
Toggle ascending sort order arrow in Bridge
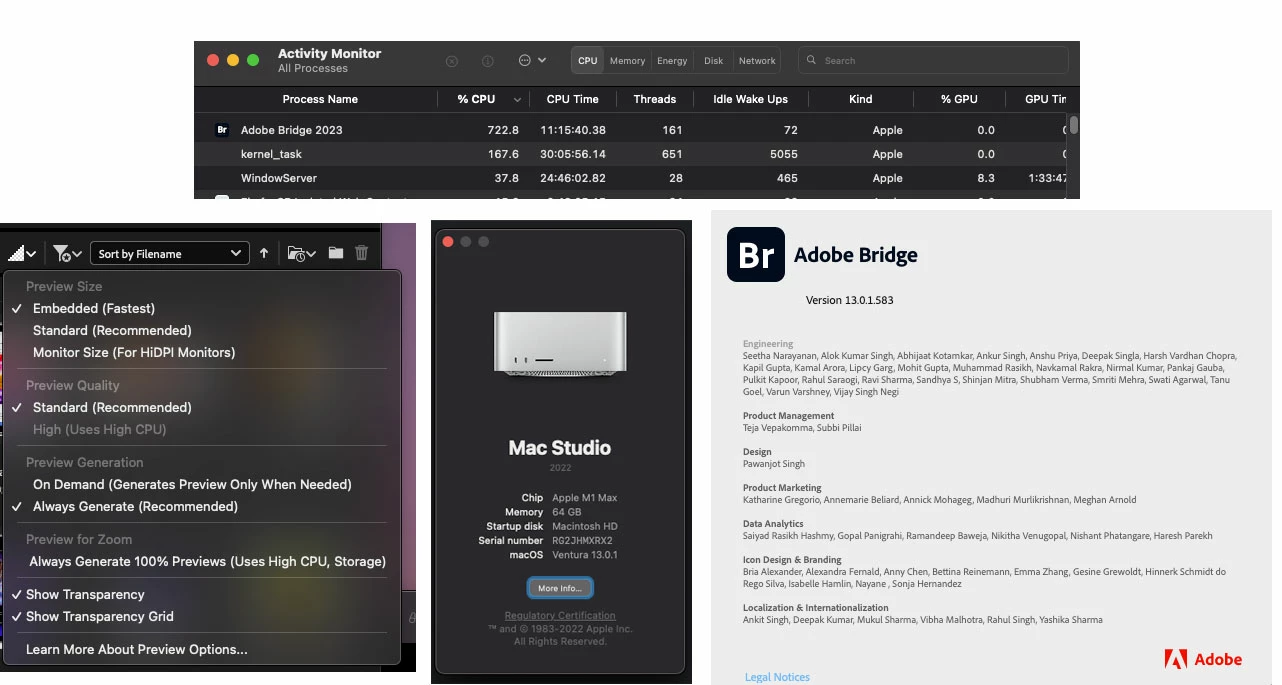pos(264,254)
